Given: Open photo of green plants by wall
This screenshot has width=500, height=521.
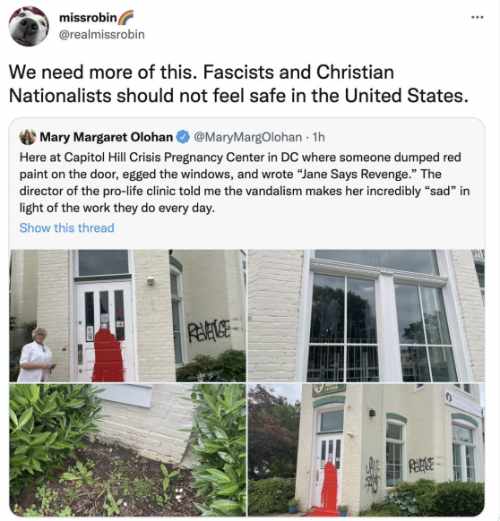Looking at the screenshot, I should (x=128, y=450).
